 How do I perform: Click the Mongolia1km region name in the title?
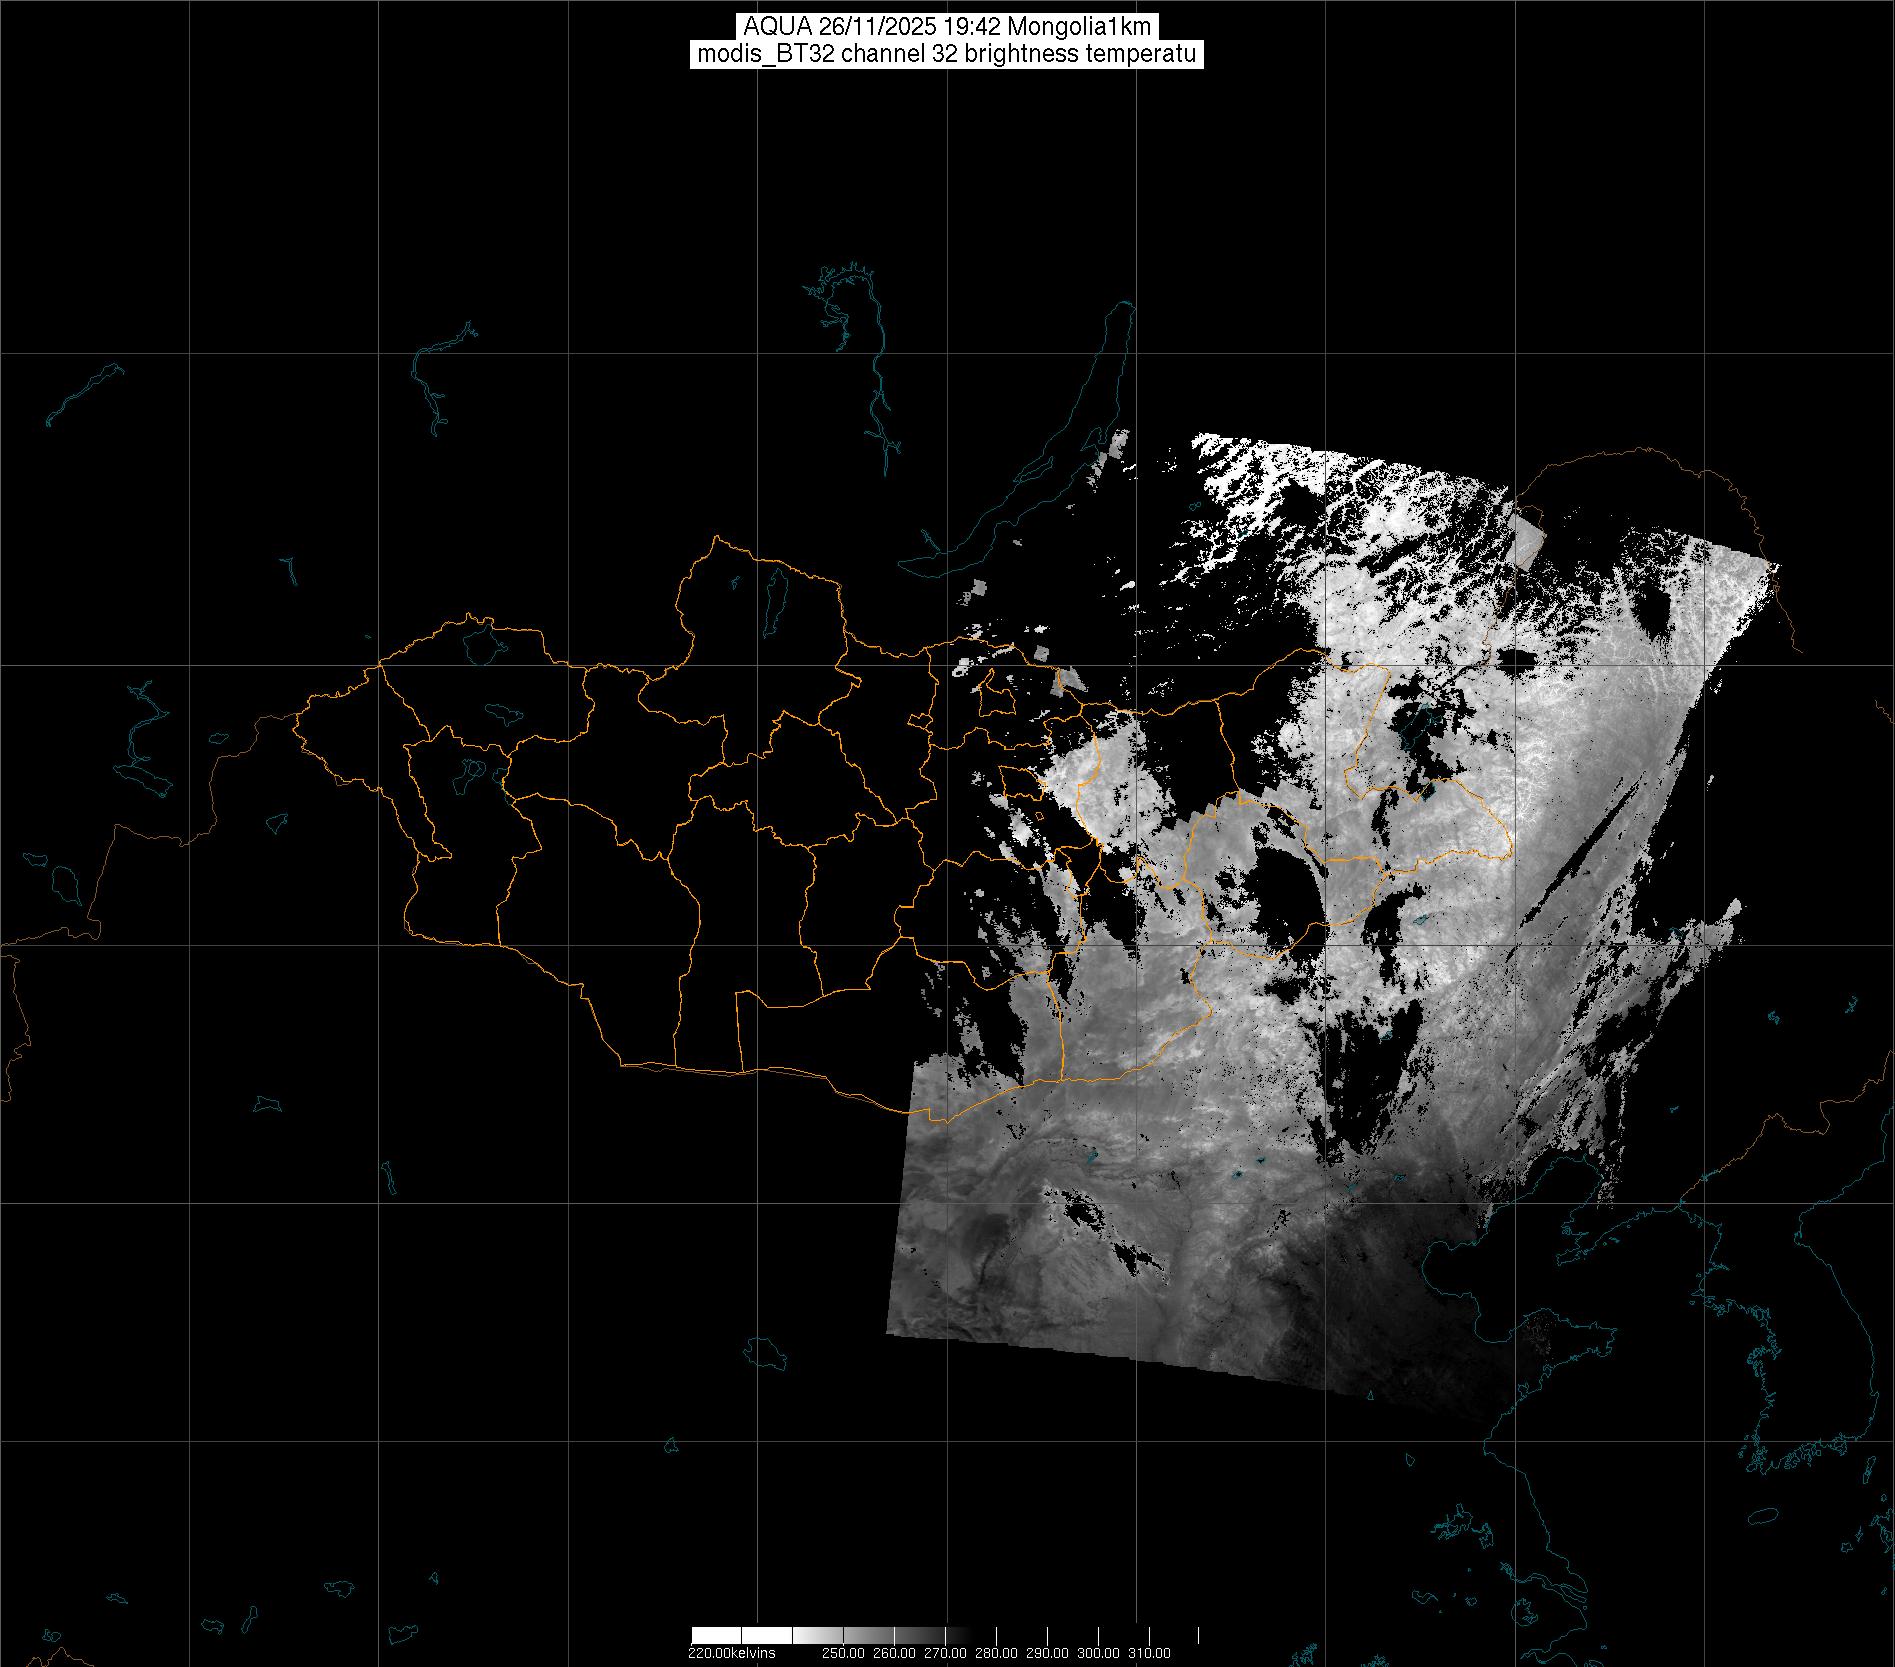(1095, 27)
